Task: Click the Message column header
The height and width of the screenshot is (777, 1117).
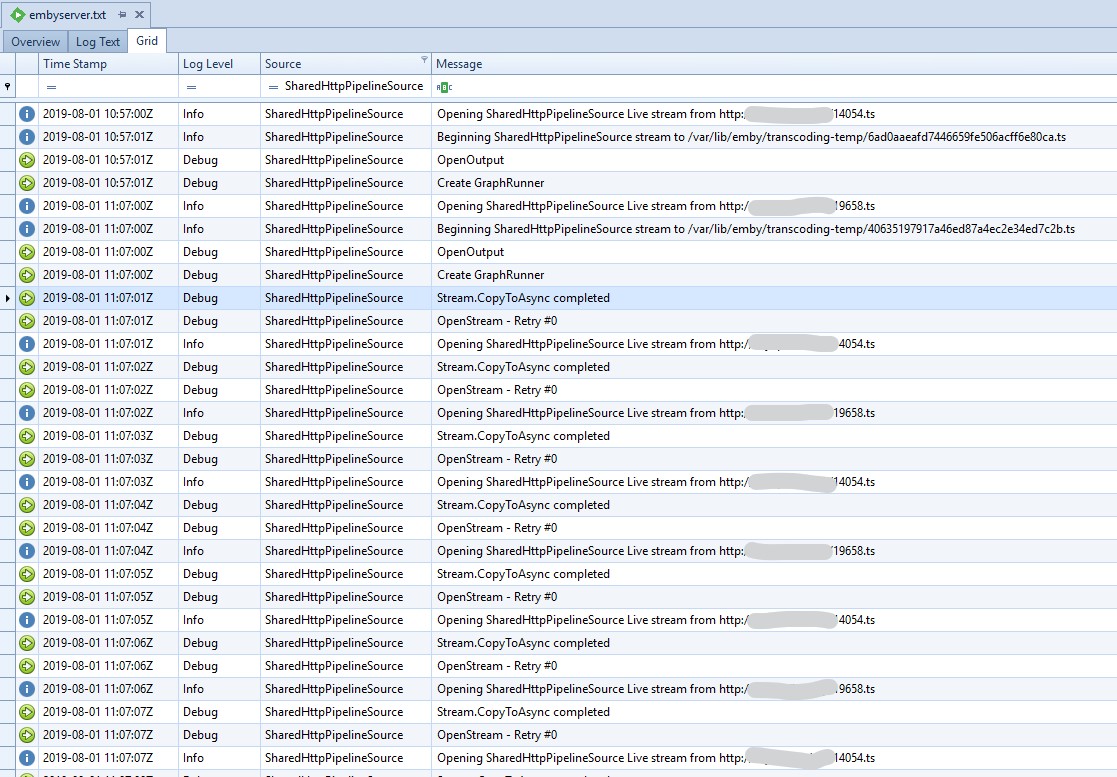Action: (459, 64)
